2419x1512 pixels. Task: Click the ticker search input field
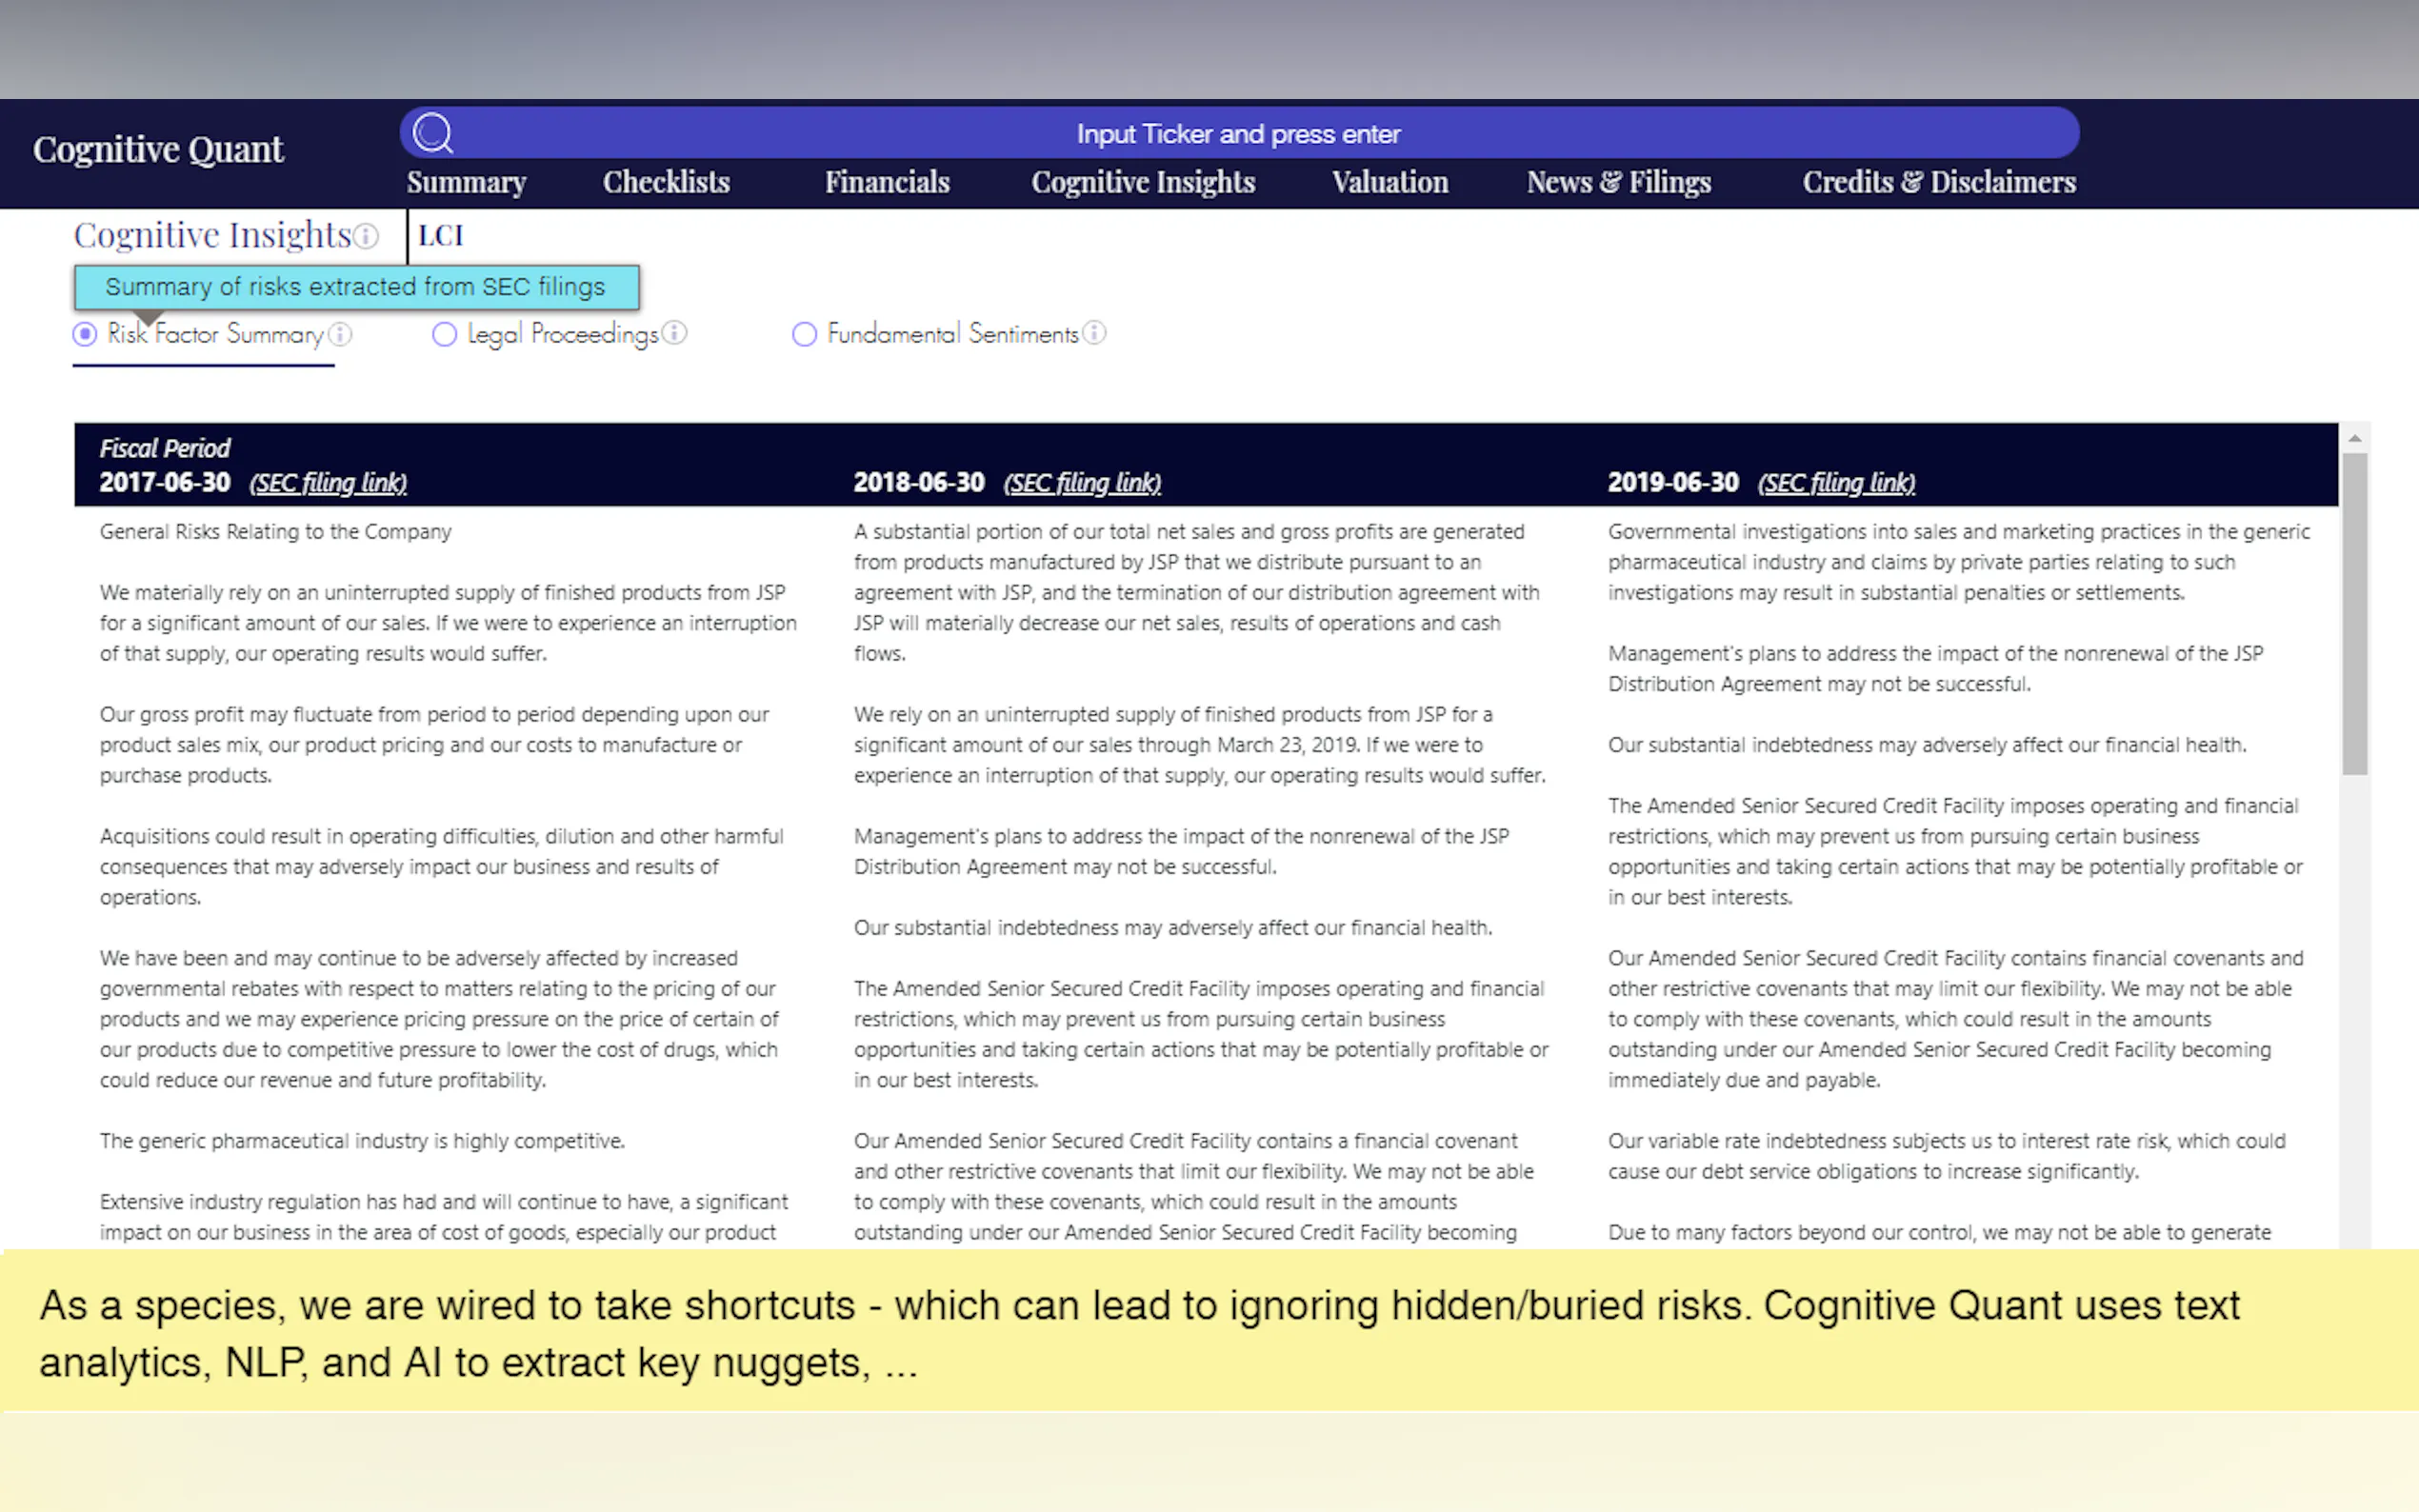[x=1238, y=134]
